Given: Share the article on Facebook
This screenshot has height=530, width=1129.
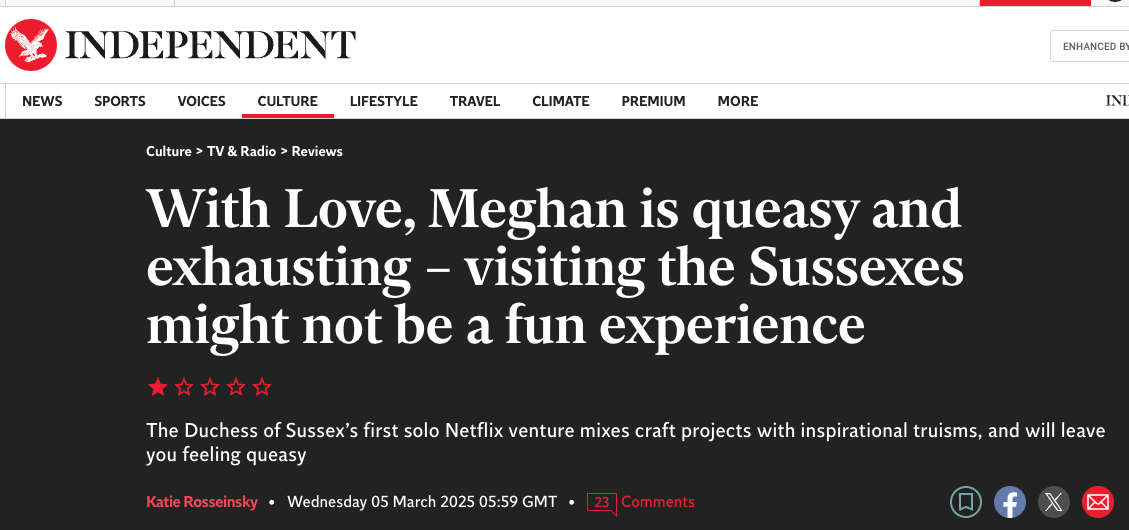Looking at the screenshot, I should (x=1009, y=501).
